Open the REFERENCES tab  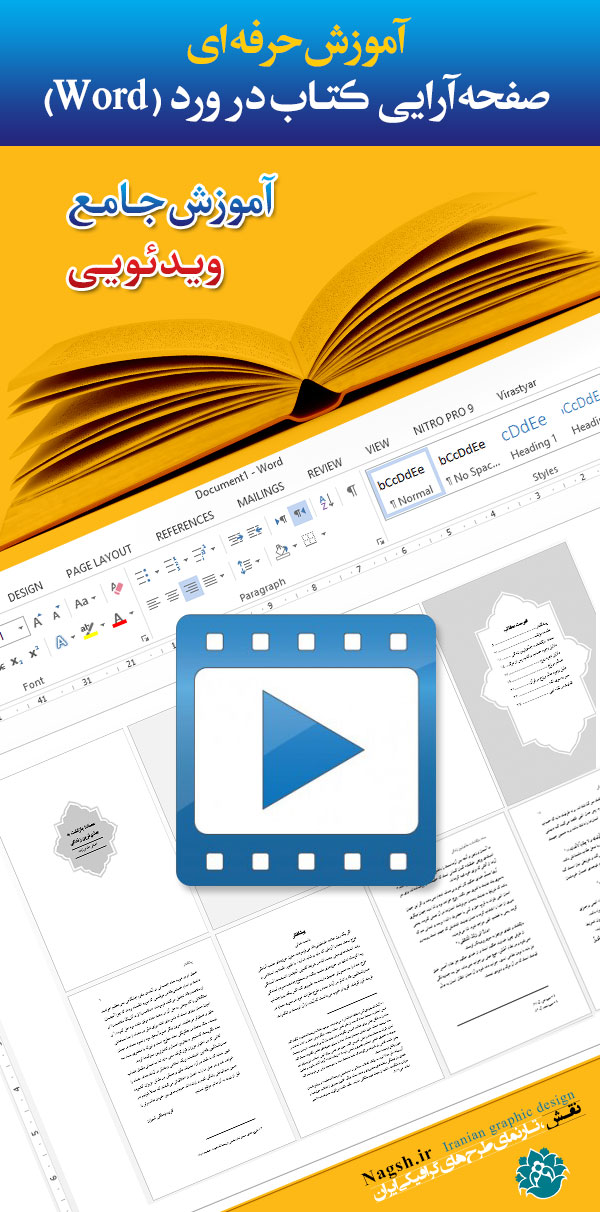[x=185, y=526]
